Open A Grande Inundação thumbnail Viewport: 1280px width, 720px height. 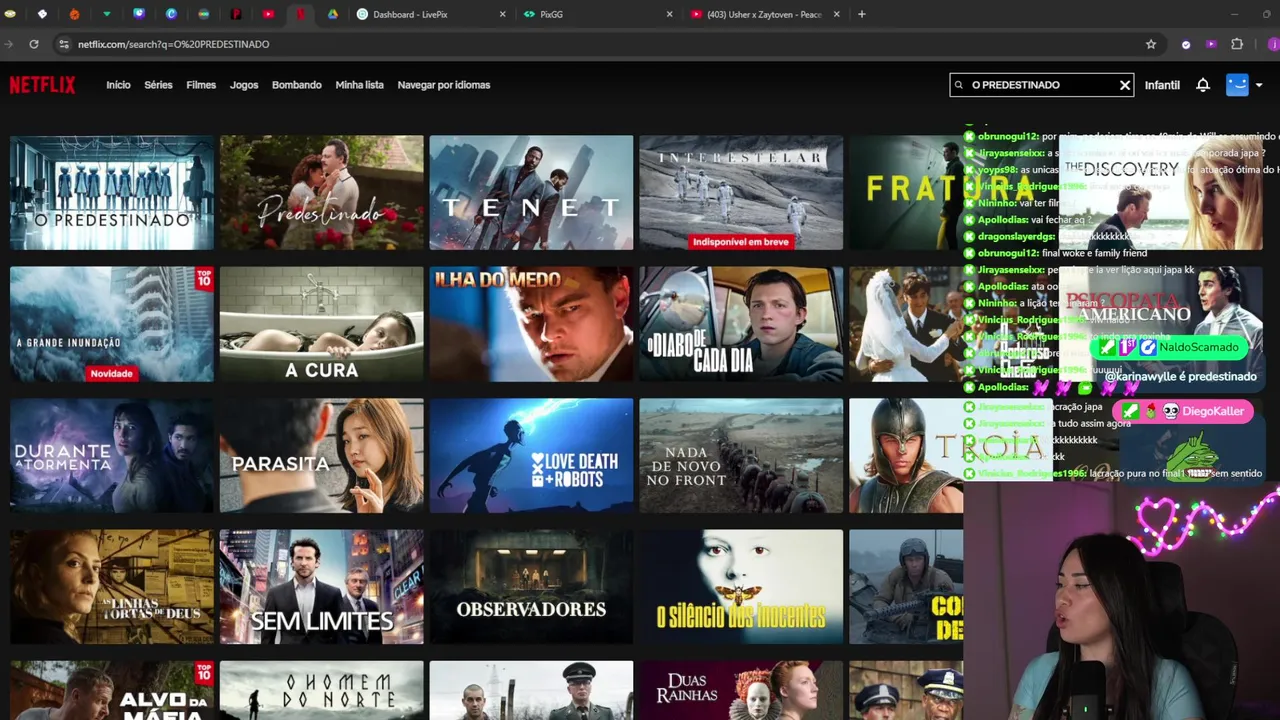(x=112, y=324)
